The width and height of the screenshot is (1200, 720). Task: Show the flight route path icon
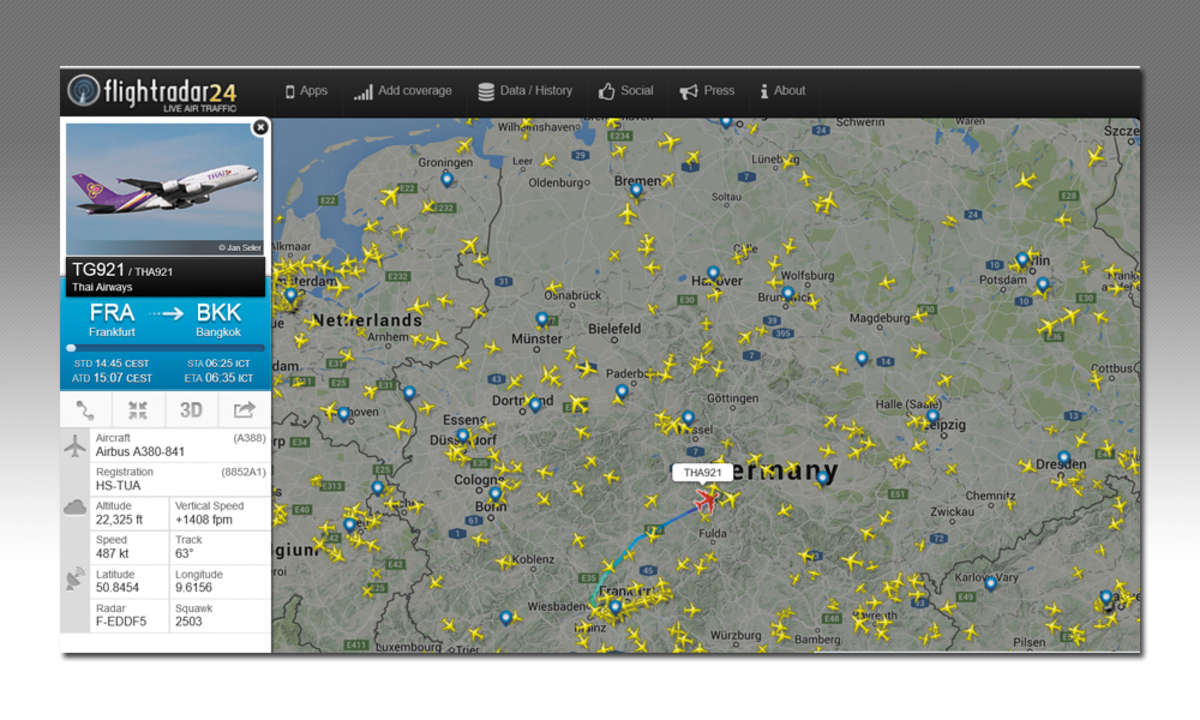coord(86,409)
